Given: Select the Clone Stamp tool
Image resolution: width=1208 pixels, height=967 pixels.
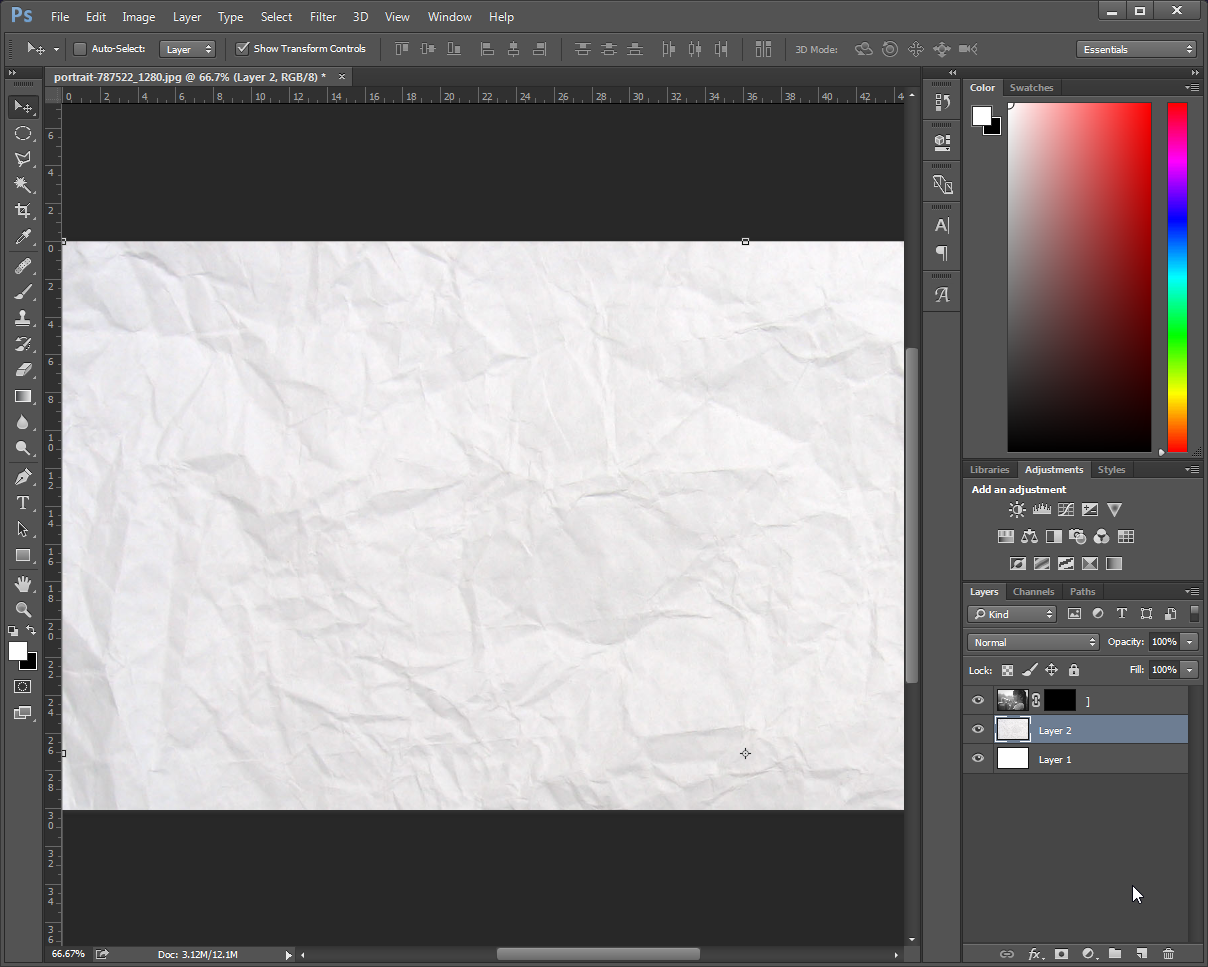Looking at the screenshot, I should [23, 318].
